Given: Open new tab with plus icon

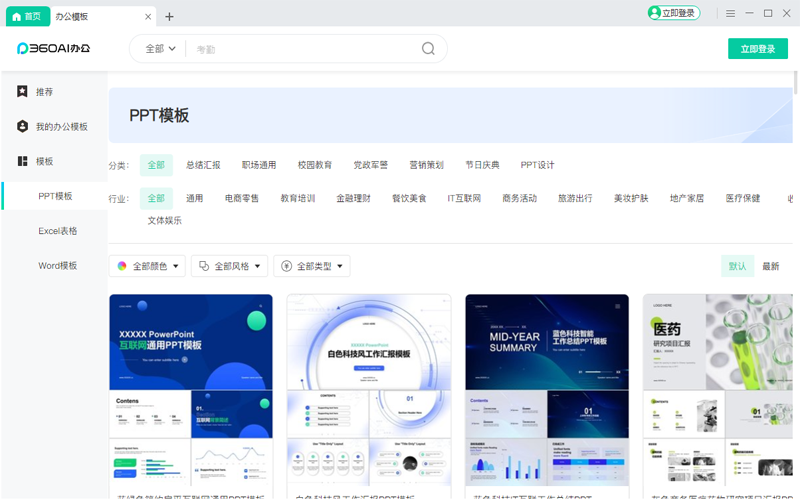Looking at the screenshot, I should click(x=169, y=16).
